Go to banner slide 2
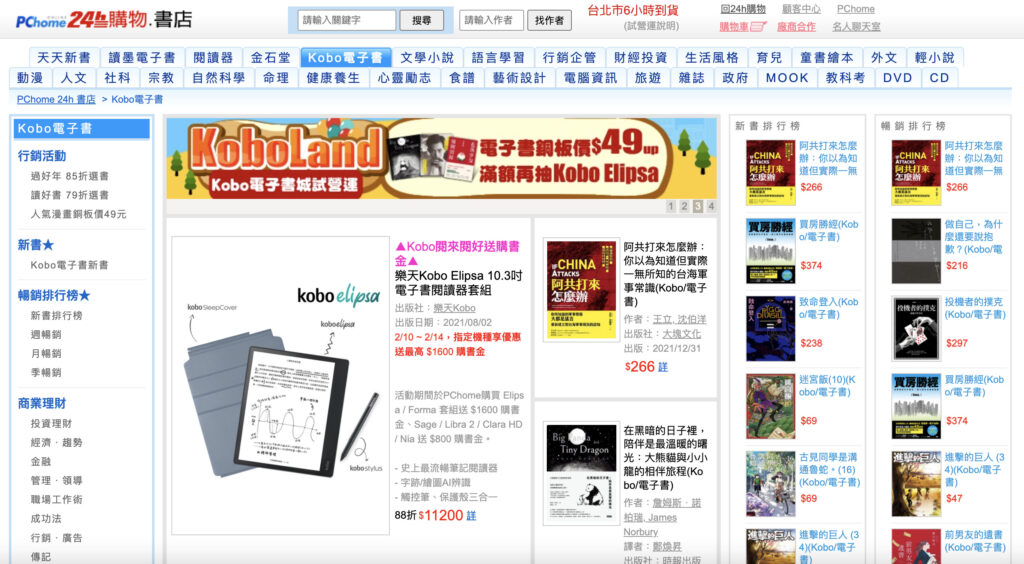The width and height of the screenshot is (1024, 564). click(684, 206)
